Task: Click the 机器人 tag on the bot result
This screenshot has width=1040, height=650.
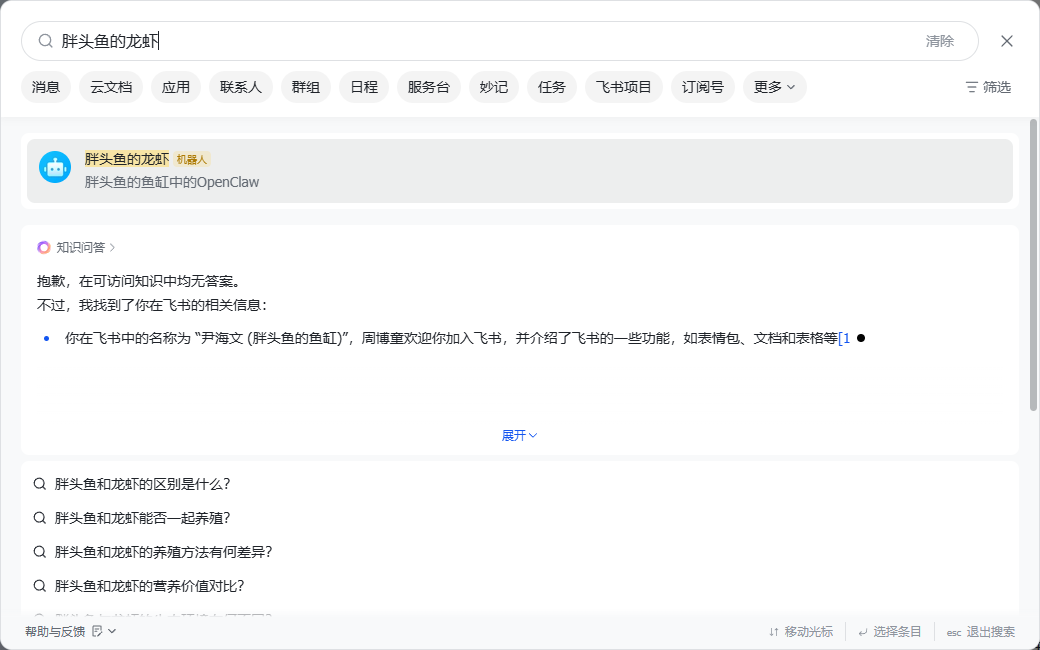Action: 192,159
